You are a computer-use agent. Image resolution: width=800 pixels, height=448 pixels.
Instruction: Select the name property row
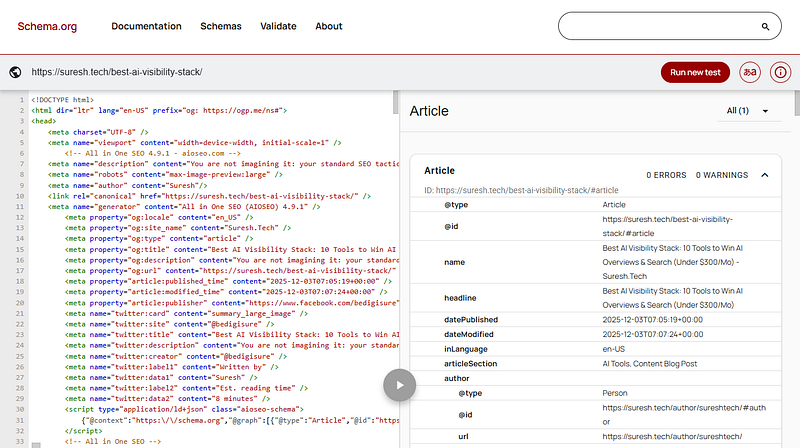pos(595,262)
